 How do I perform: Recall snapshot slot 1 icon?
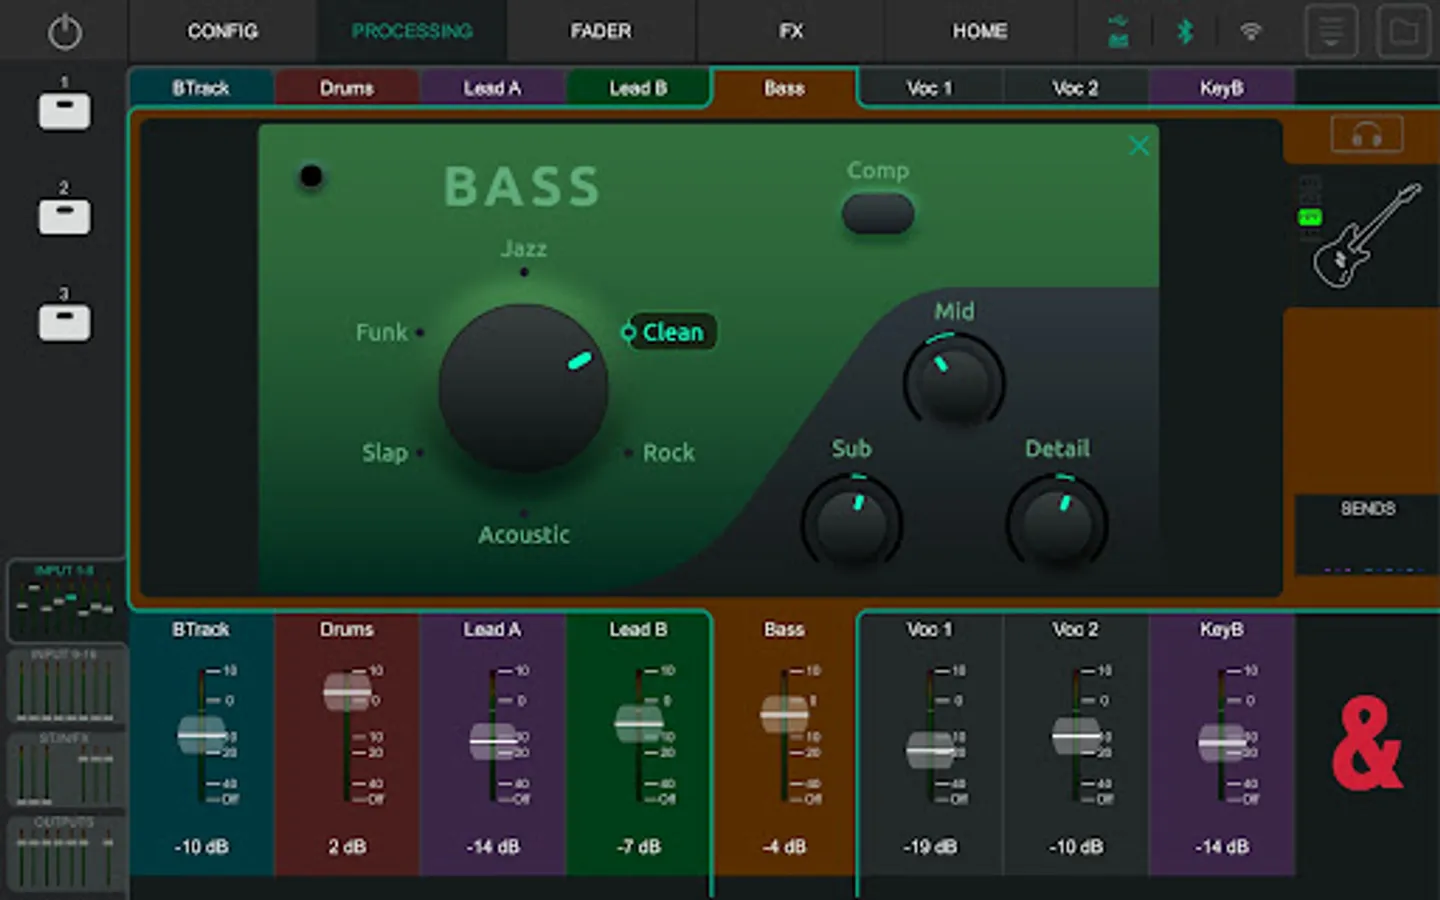coord(64,110)
